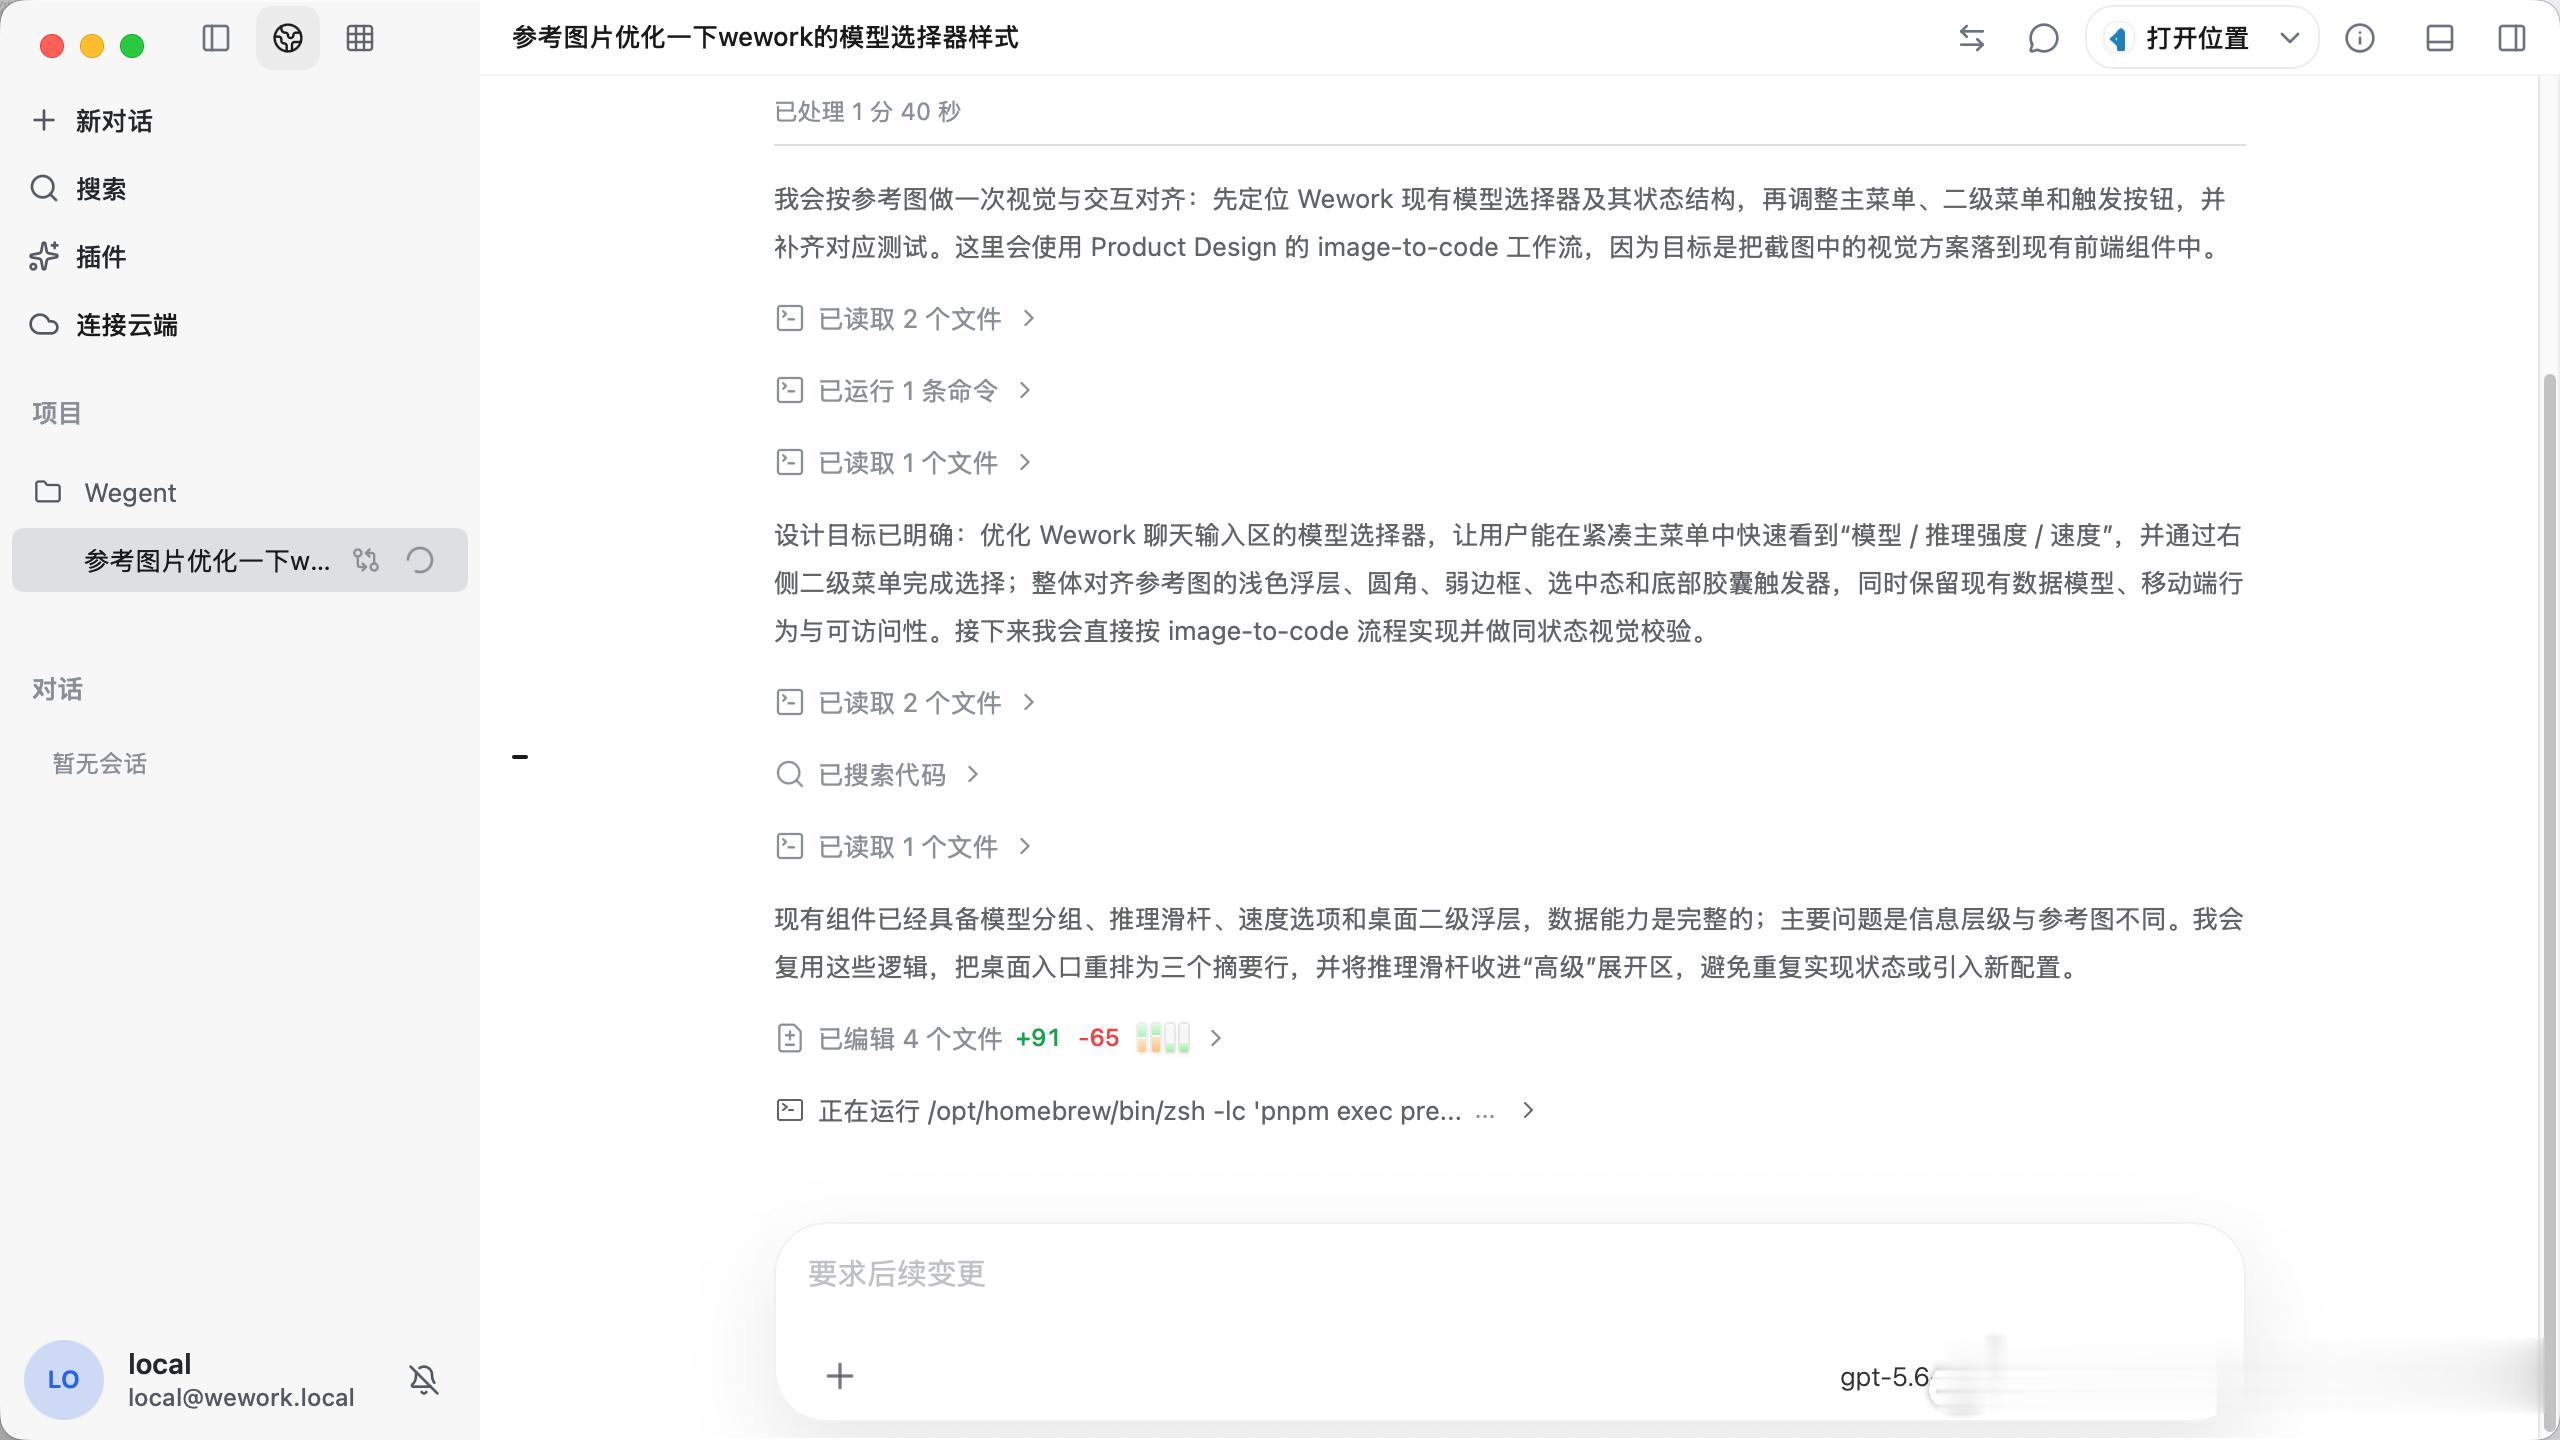This screenshot has width=2560, height=1440.
Task: Click the branch icon on active conversation row
Action: [366, 560]
